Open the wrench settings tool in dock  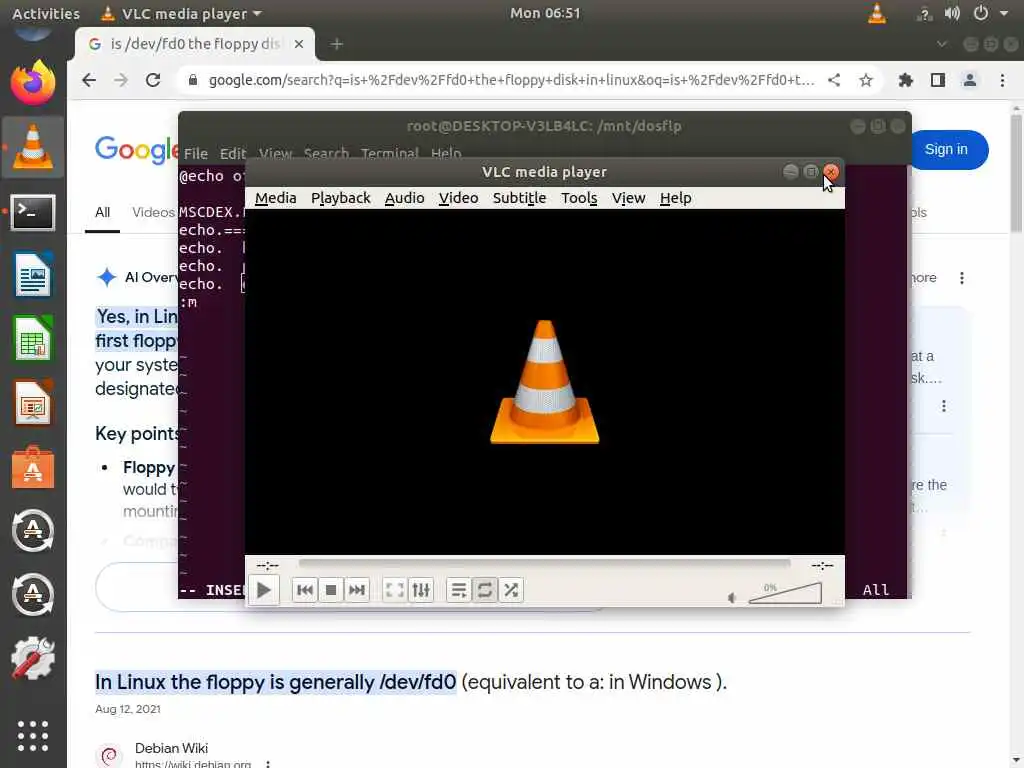pos(33,658)
